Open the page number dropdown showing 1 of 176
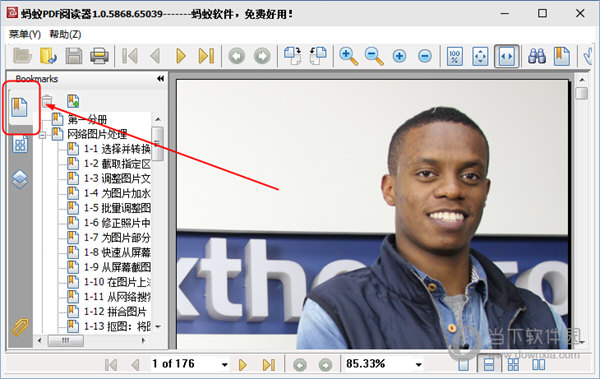Screen dimensions: 600x379 (225, 364)
